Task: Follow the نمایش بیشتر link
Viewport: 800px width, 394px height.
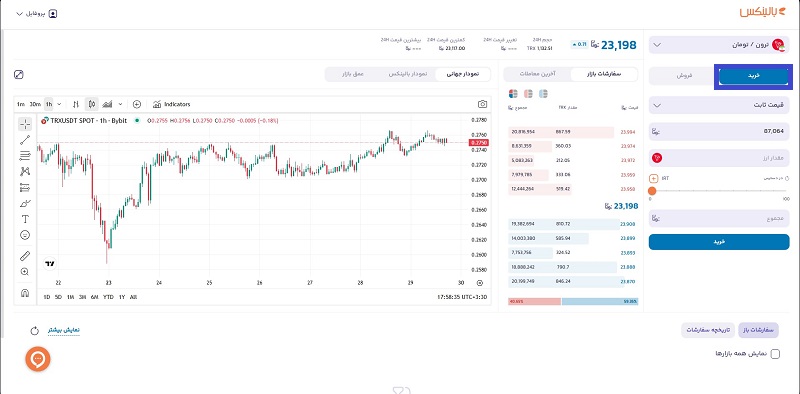Action: point(64,330)
